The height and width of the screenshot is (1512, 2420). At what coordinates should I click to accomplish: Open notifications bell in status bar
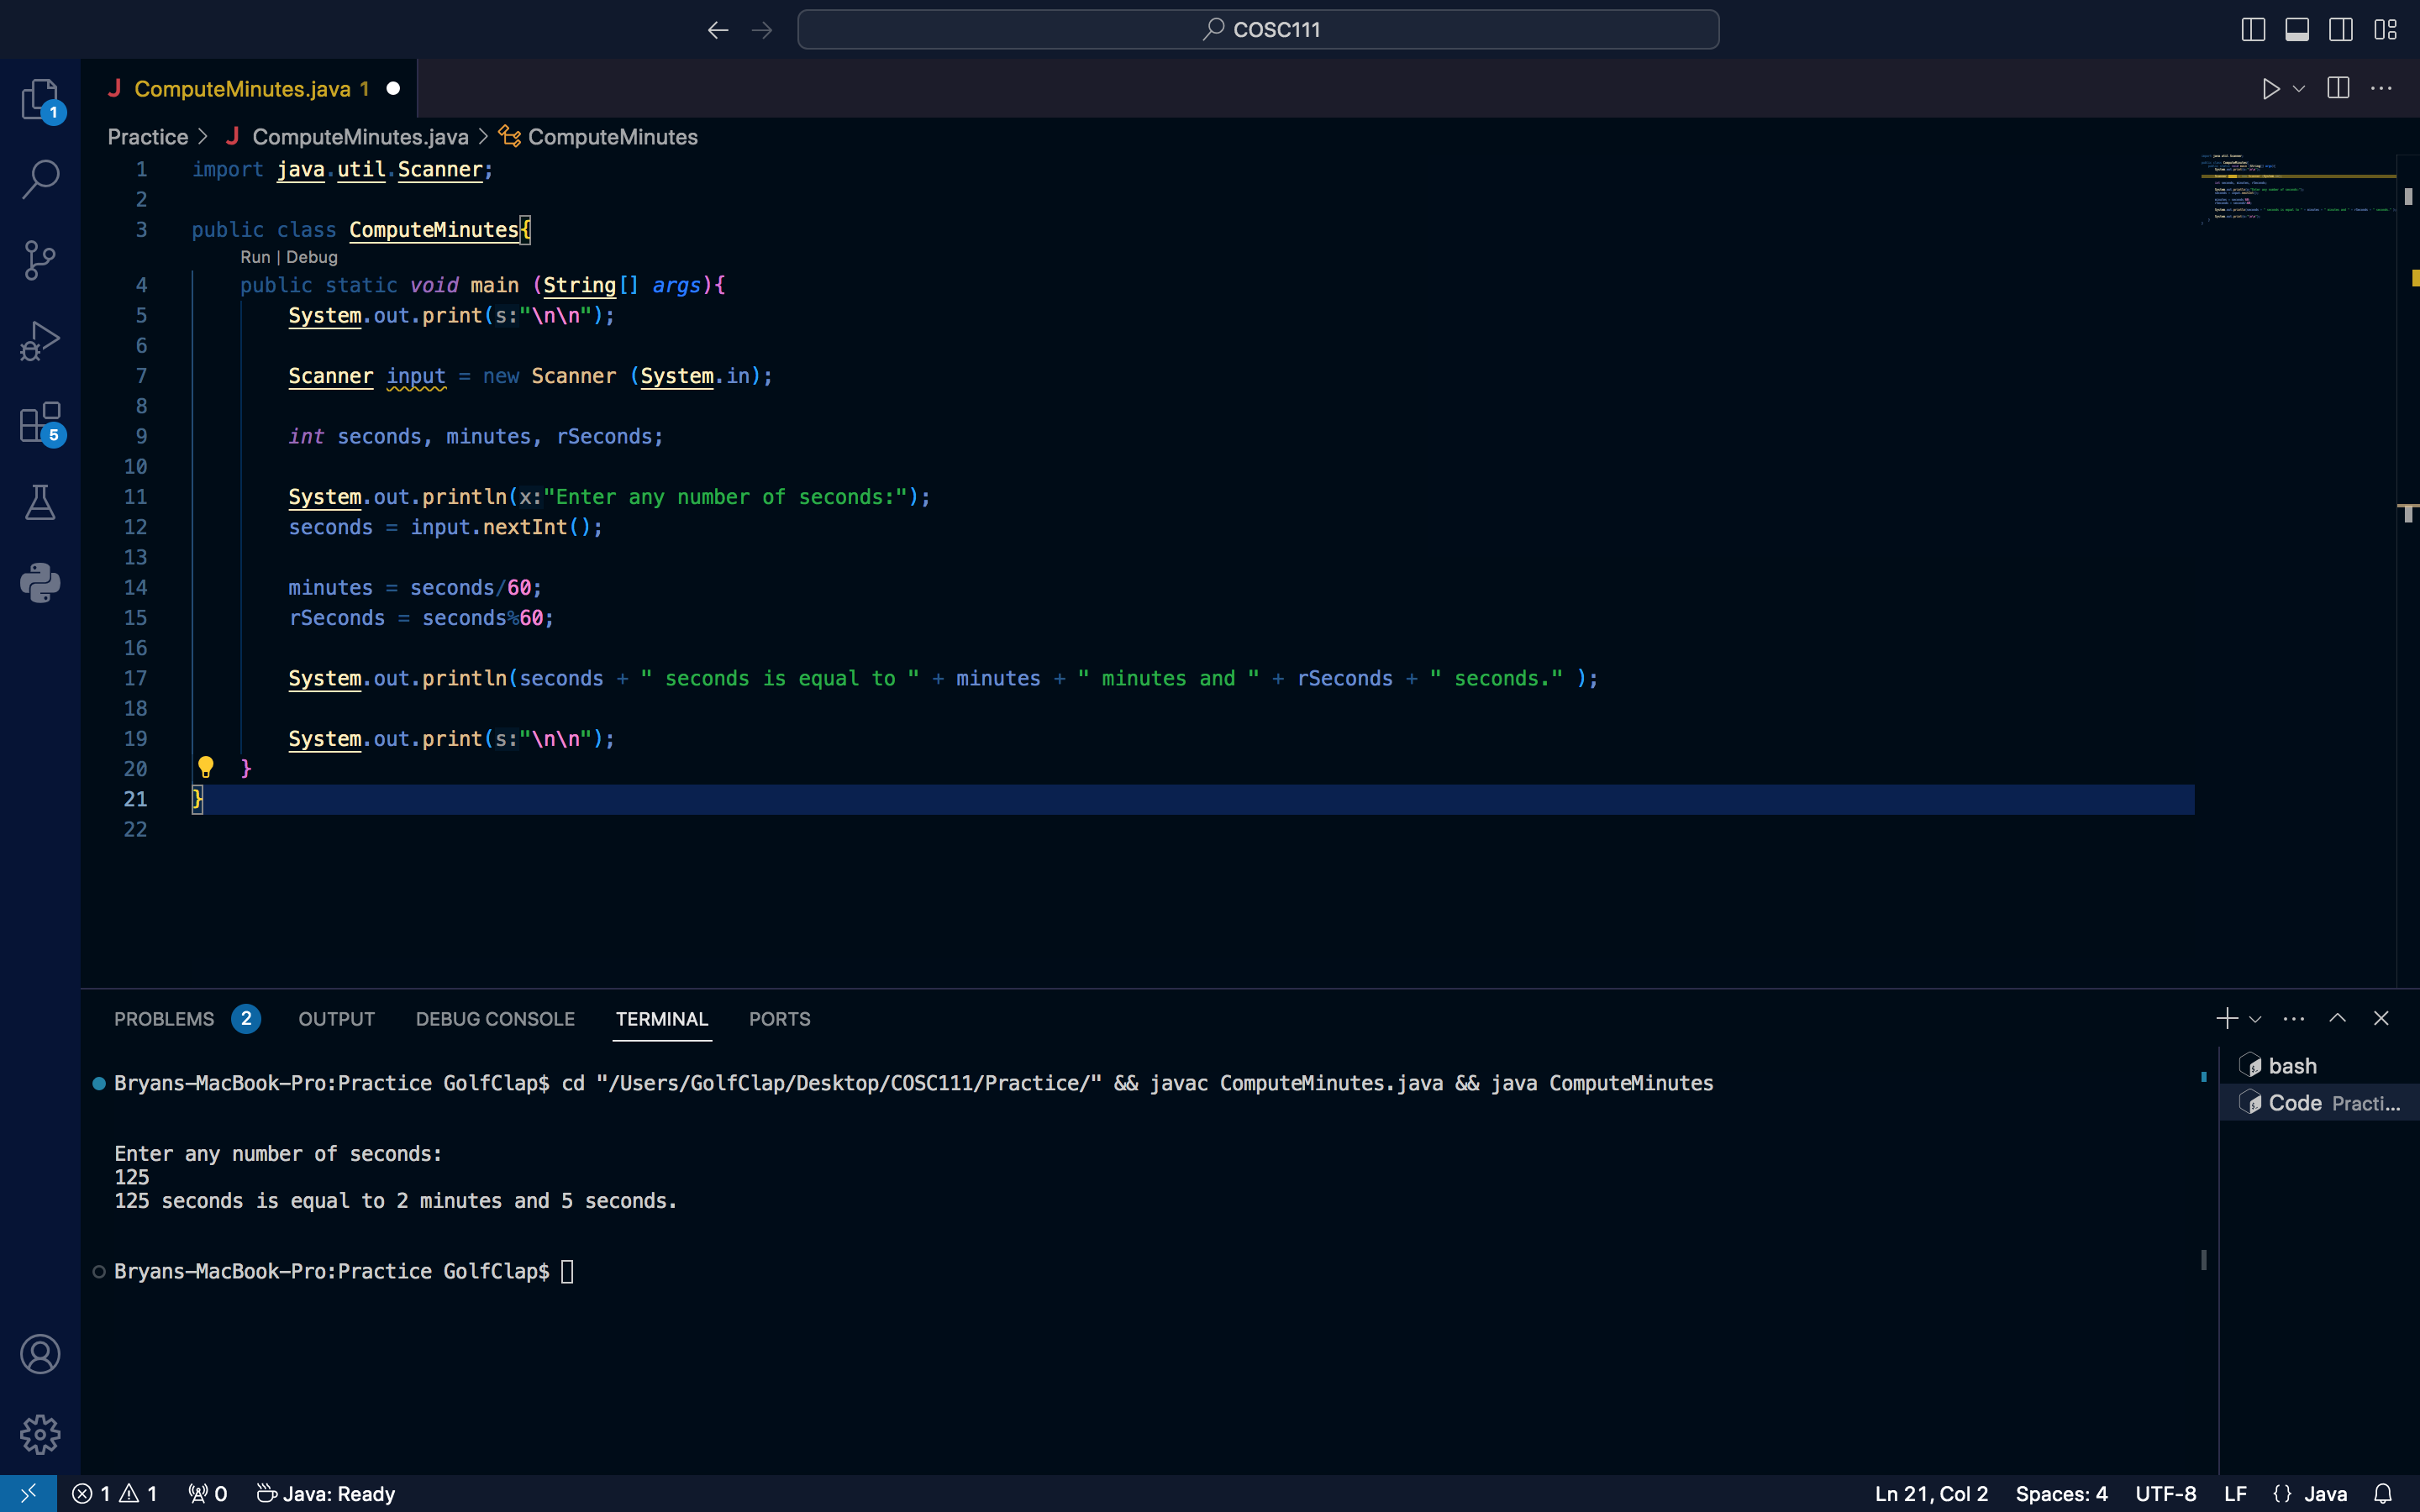tap(2383, 1493)
